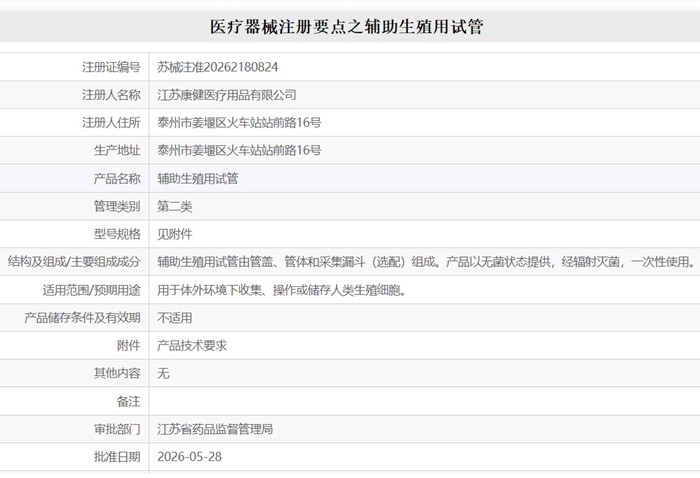Viewport: 700px width, 478px height.
Task: Click the title 医疗器械注册要点之辅助生殖用试管
Action: [346, 27]
